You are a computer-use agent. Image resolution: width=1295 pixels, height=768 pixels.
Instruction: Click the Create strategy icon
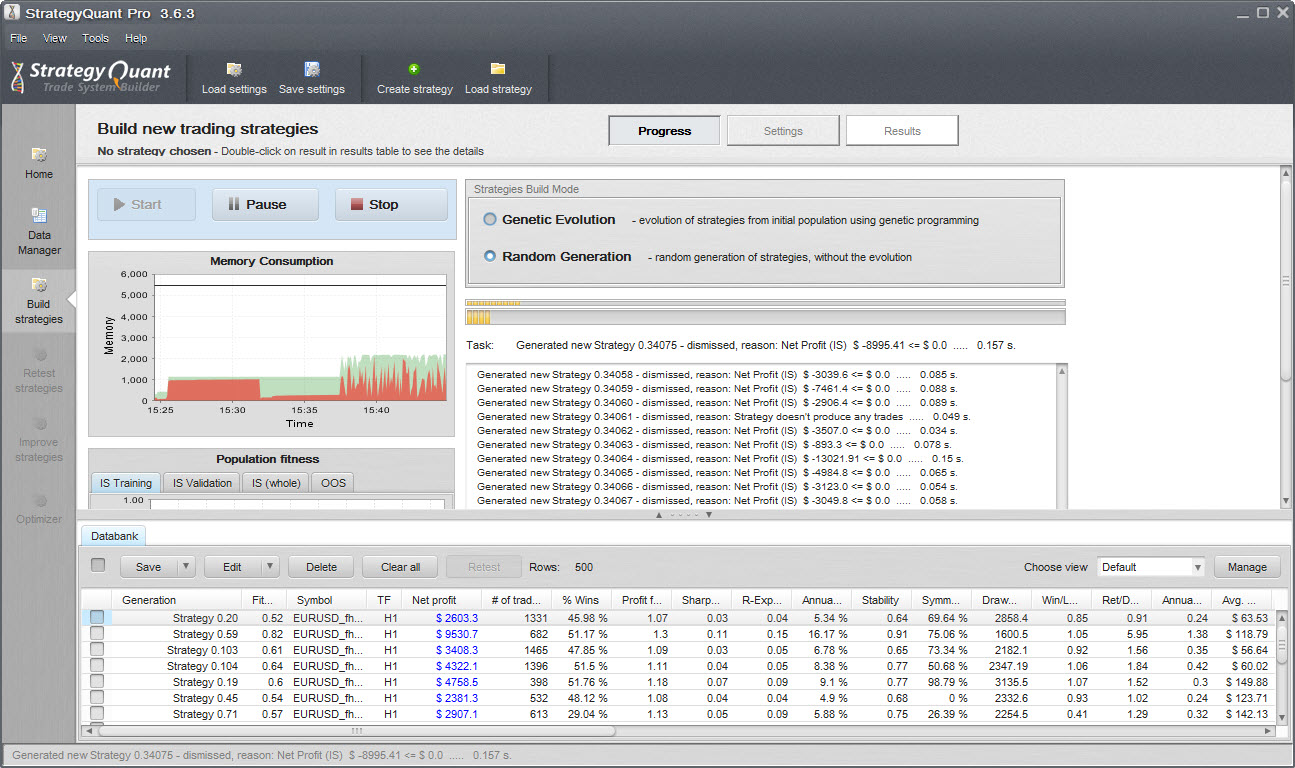414,69
